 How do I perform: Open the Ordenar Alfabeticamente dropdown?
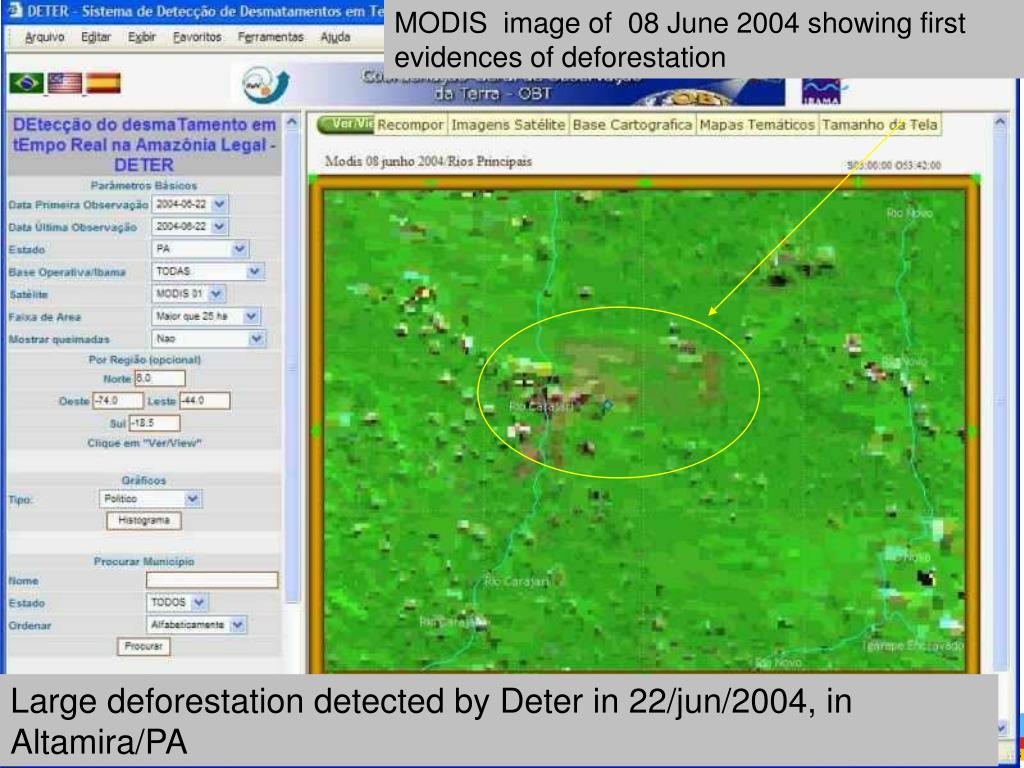[x=196, y=625]
